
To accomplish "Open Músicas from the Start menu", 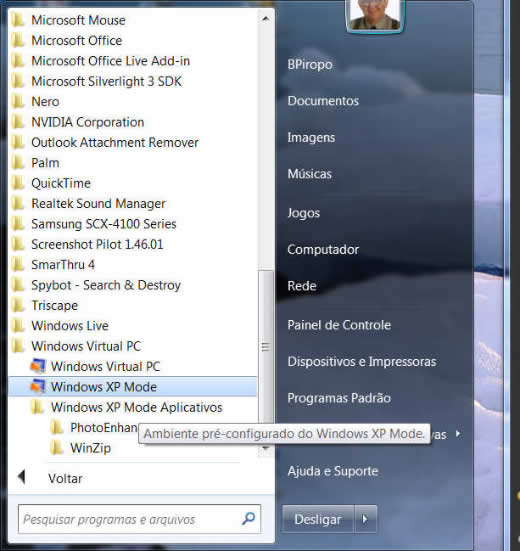I will click(x=310, y=174).
